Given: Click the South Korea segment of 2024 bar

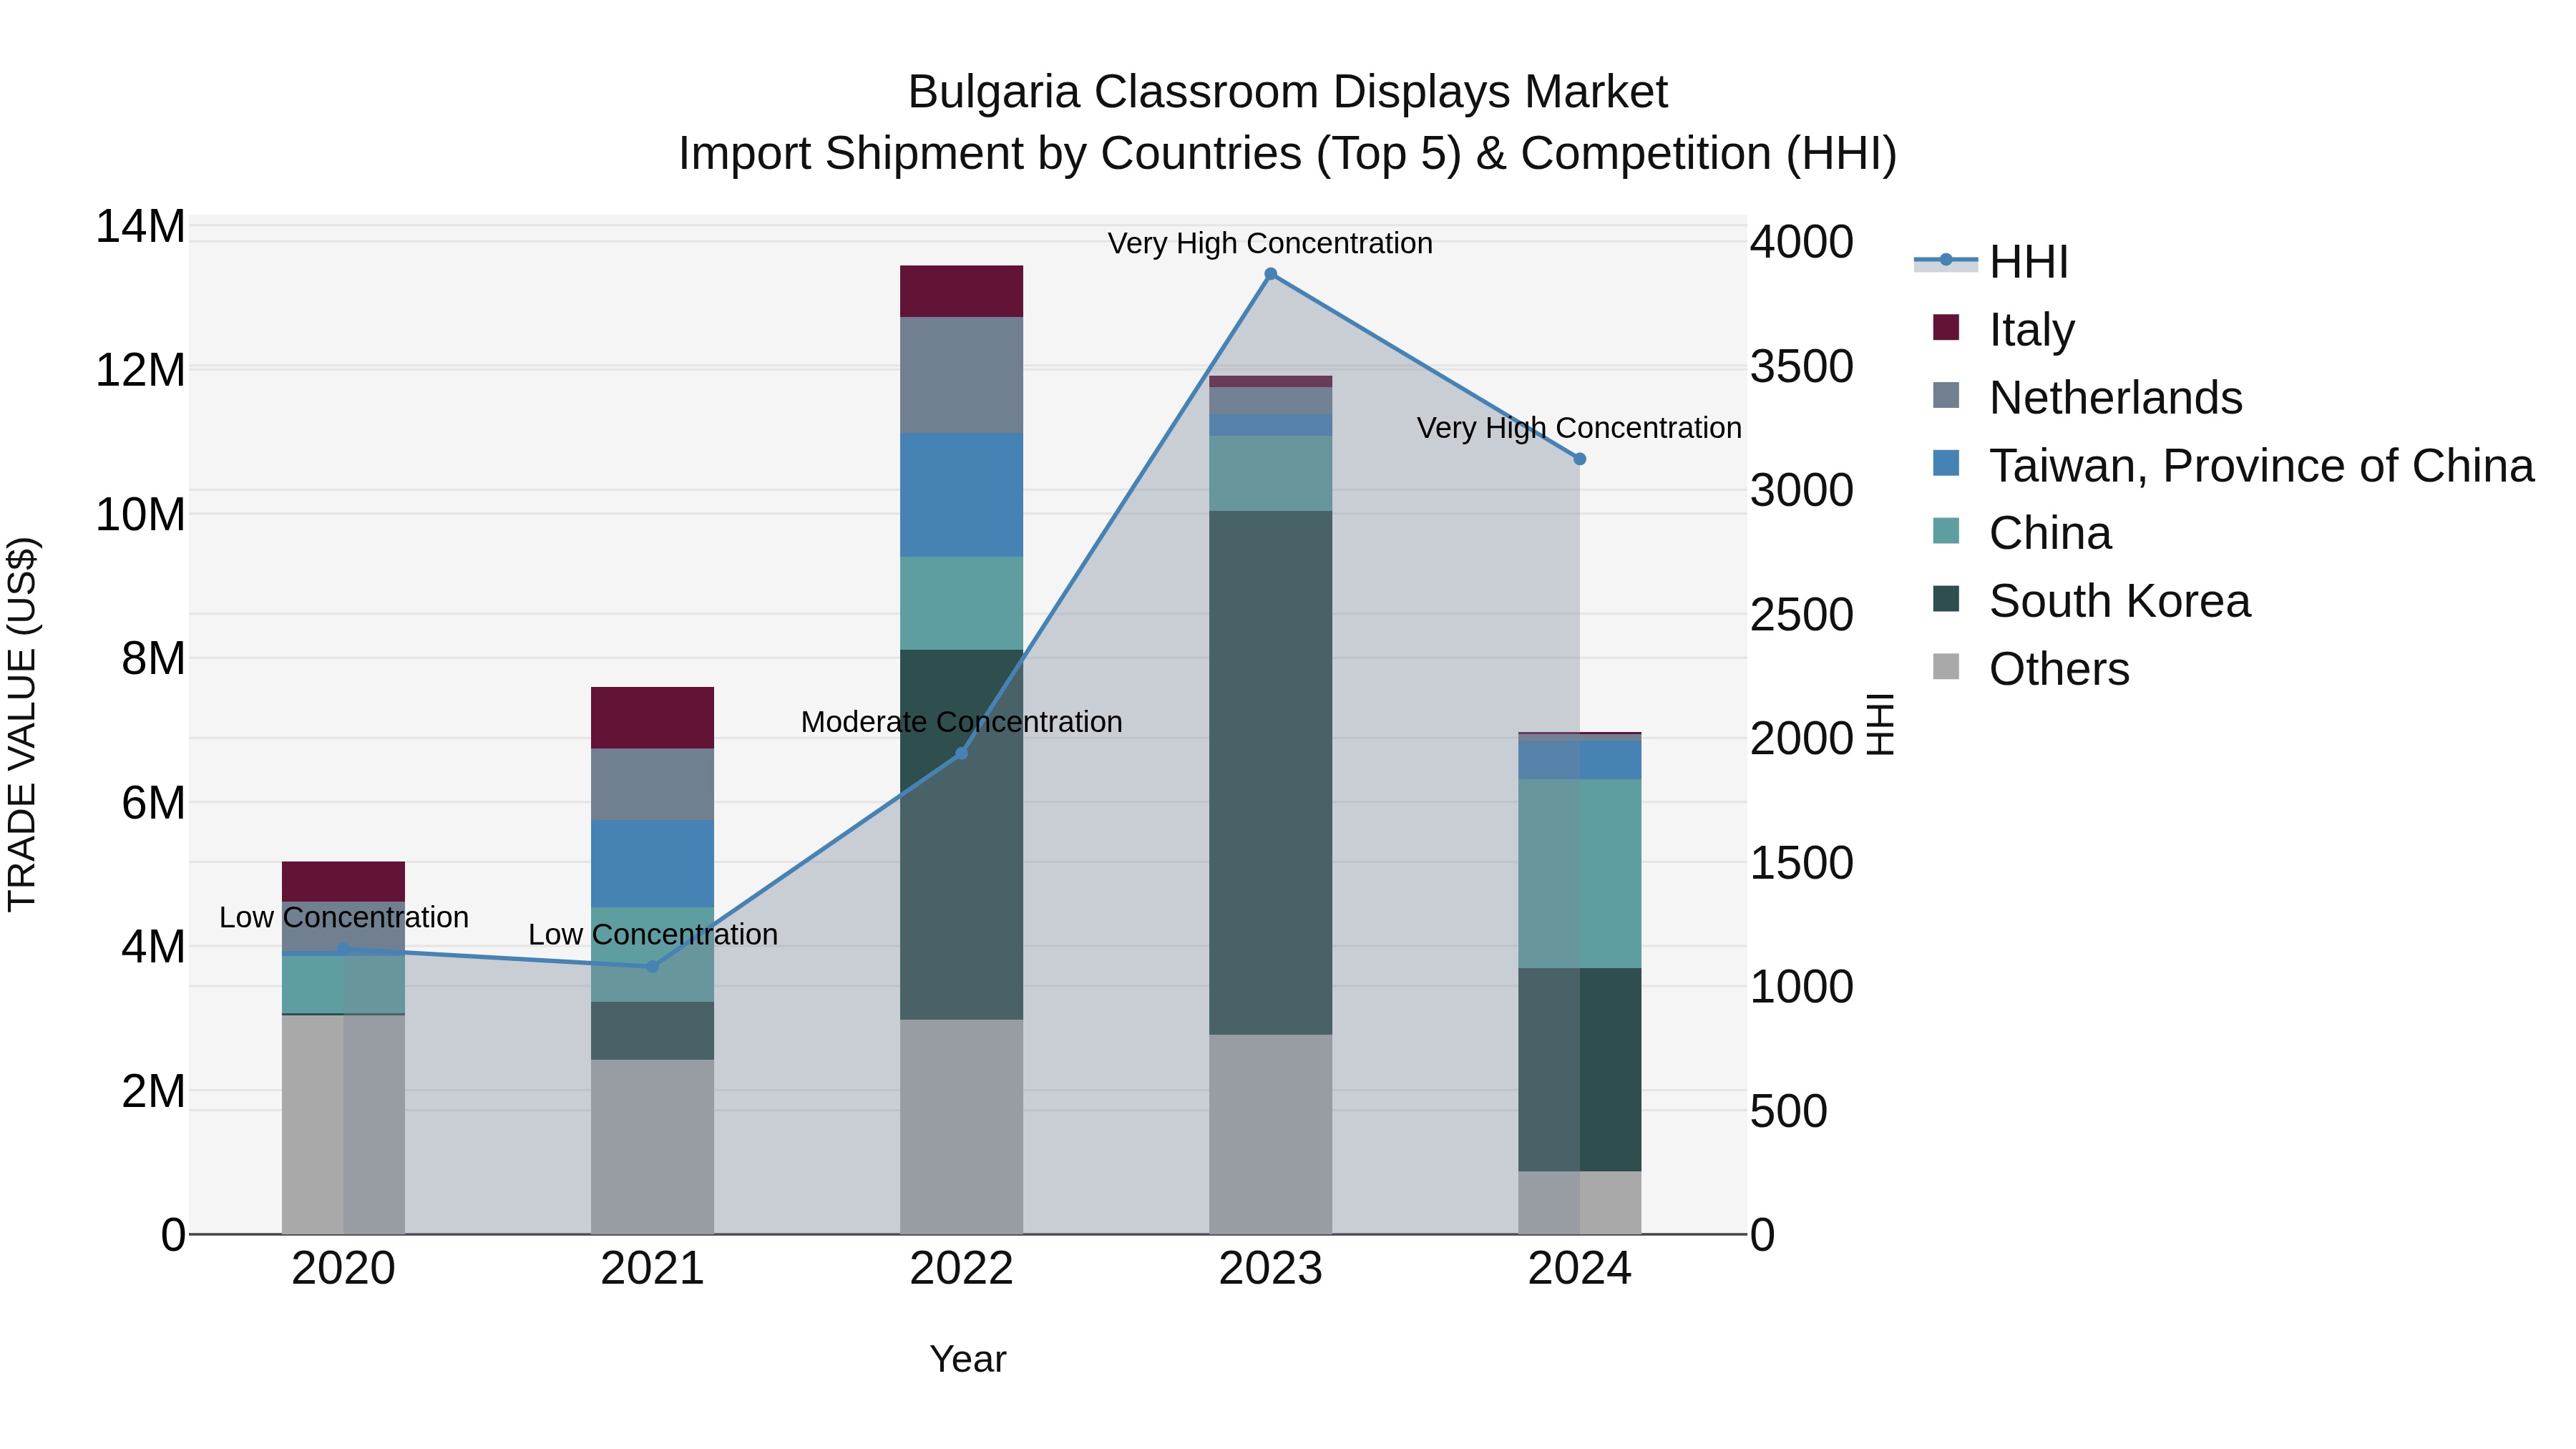Looking at the screenshot, I should [1580, 1070].
